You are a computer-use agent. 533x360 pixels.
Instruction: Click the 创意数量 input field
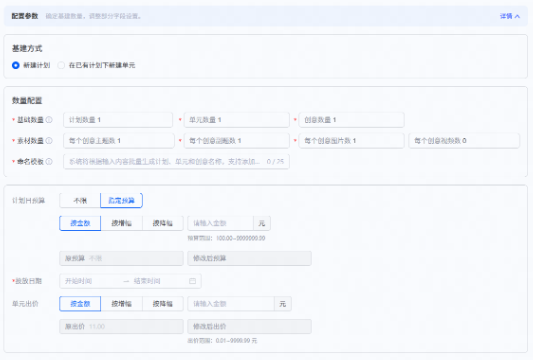(351, 120)
